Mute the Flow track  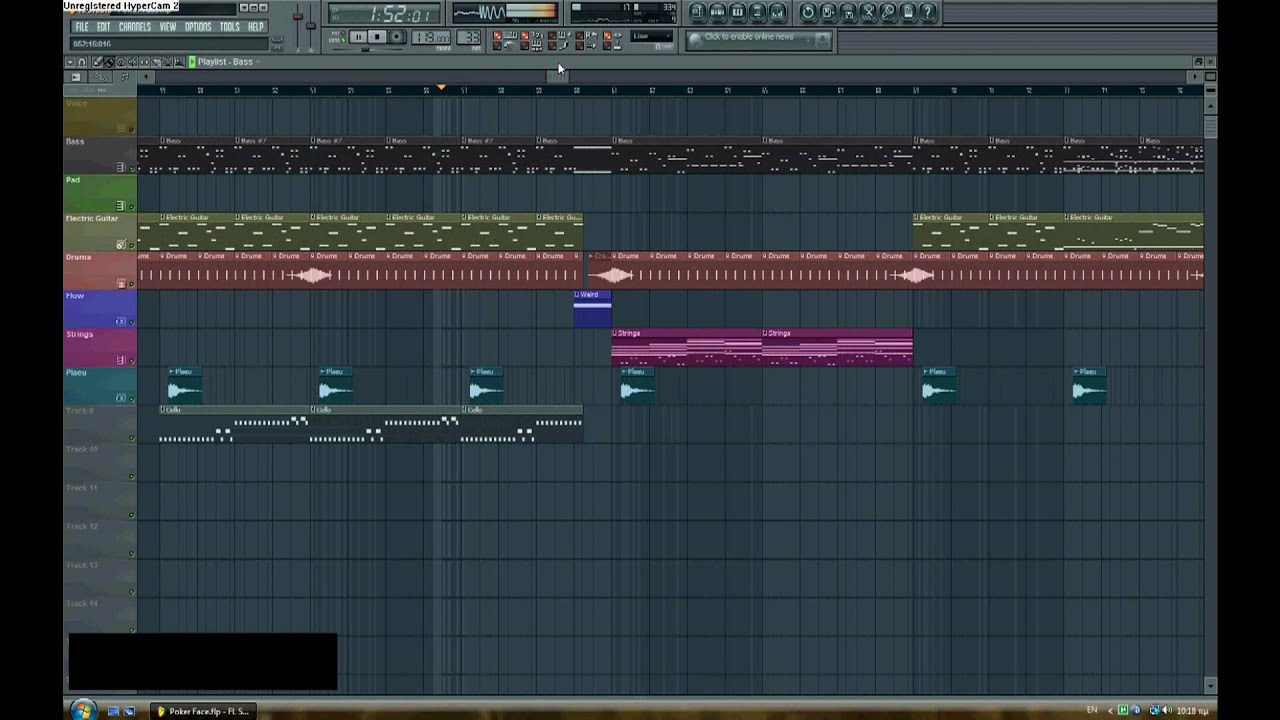[131, 322]
